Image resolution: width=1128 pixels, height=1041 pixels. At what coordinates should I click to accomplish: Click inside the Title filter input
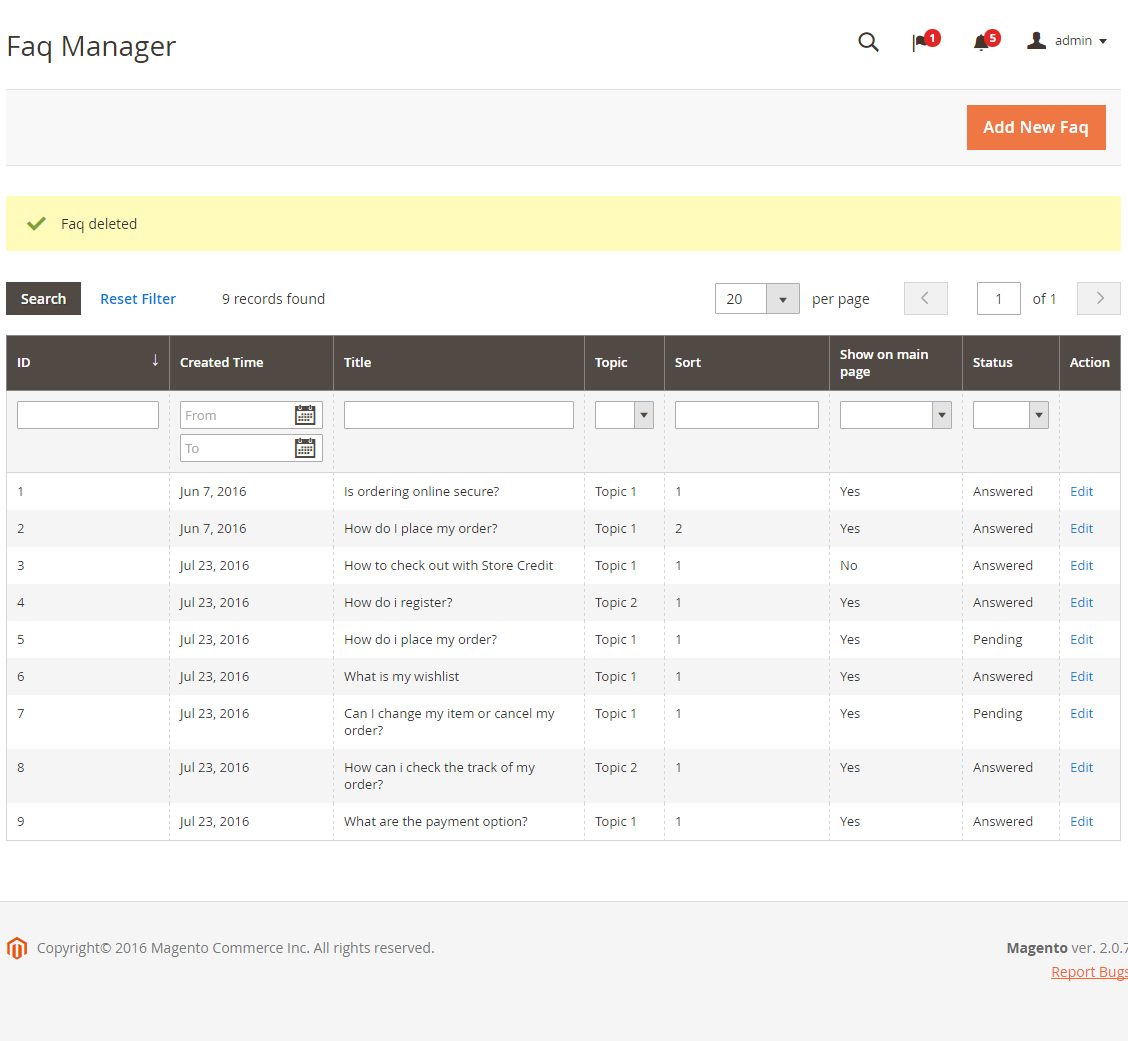[458, 414]
